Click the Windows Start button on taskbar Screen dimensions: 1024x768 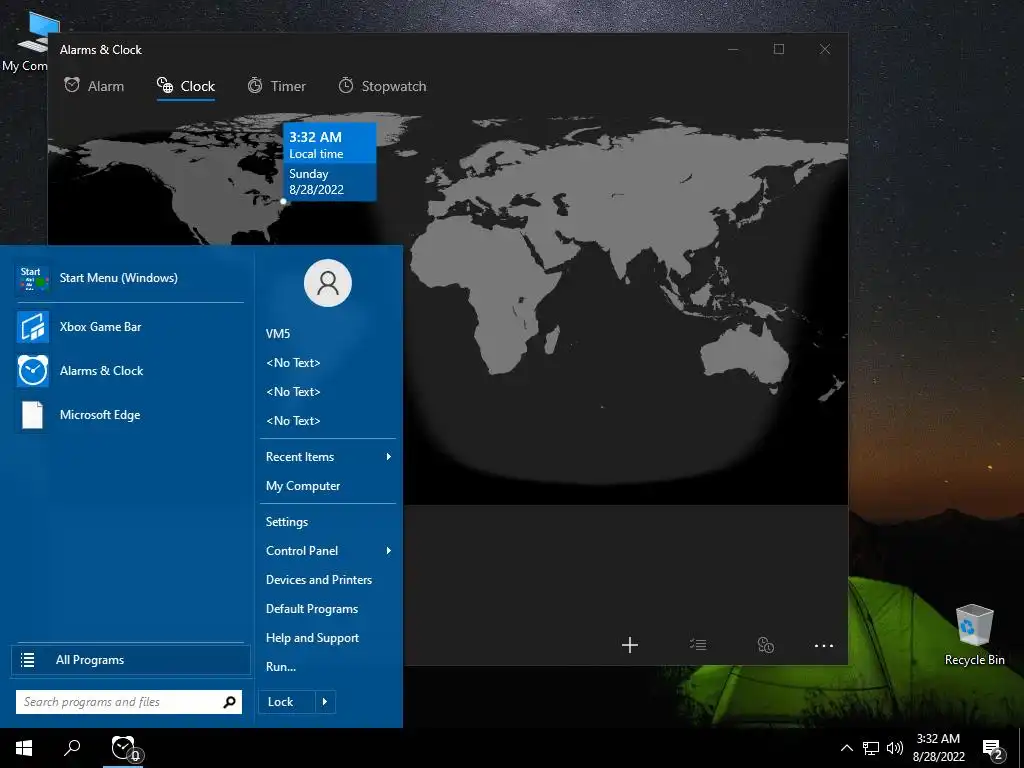pos(24,748)
